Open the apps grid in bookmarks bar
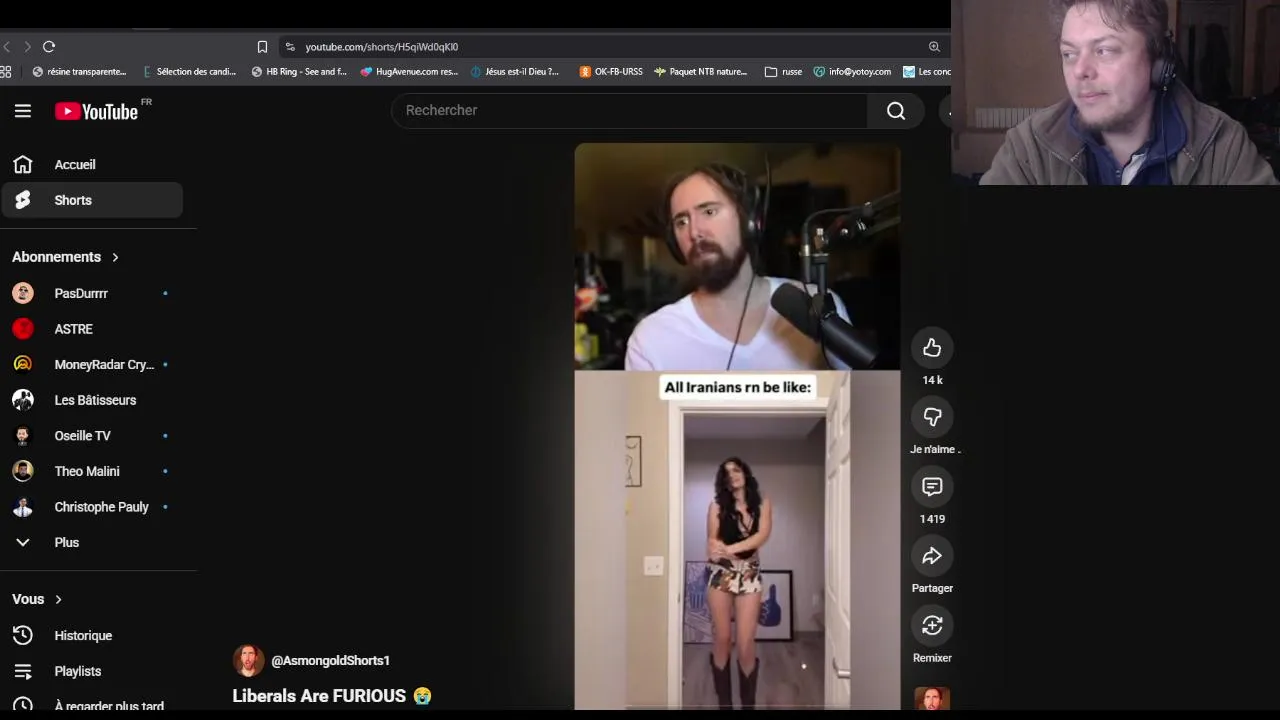 coord(5,72)
